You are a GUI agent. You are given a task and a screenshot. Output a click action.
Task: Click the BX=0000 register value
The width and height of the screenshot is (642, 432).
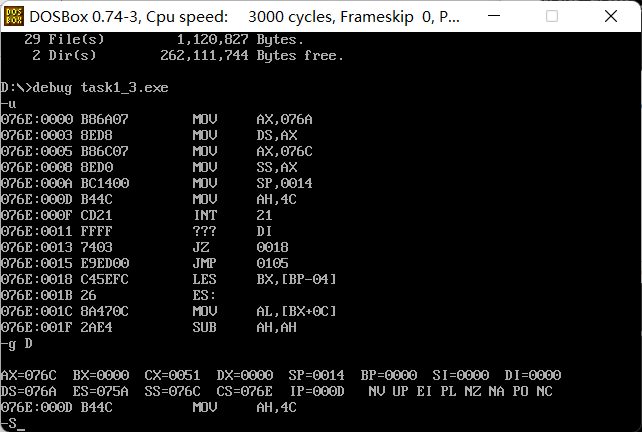coord(101,375)
